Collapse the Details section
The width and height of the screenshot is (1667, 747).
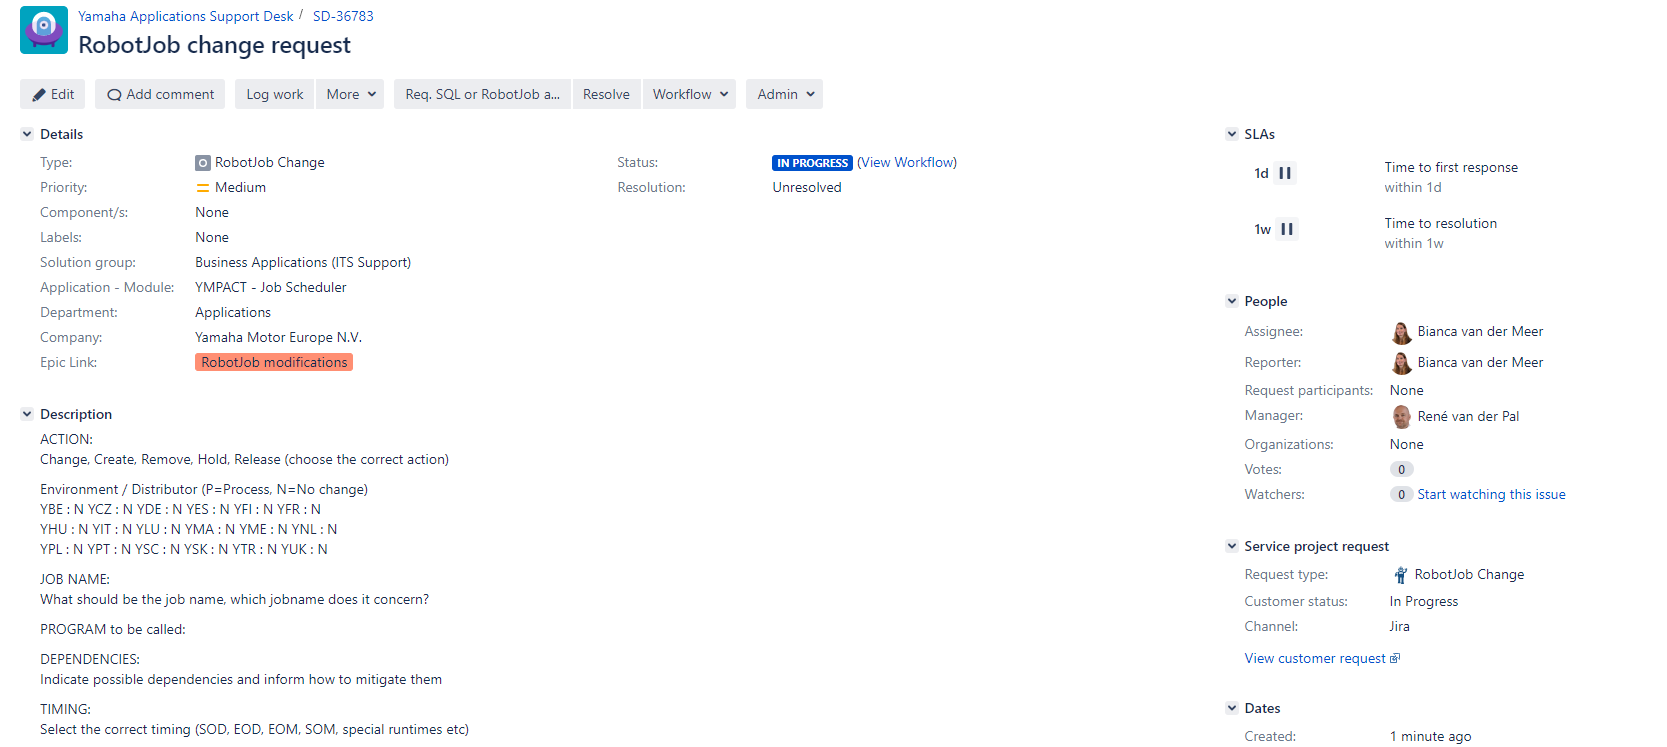click(x=27, y=134)
